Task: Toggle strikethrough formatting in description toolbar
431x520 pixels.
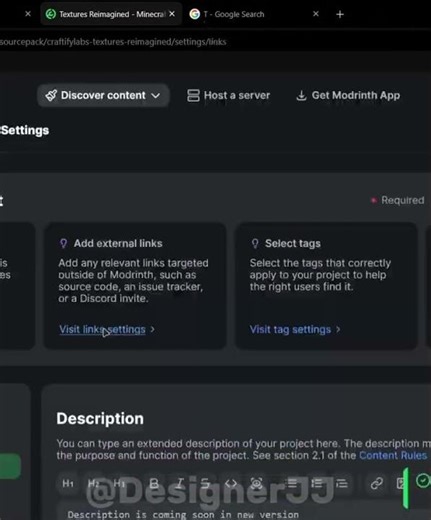Action: tap(205, 483)
